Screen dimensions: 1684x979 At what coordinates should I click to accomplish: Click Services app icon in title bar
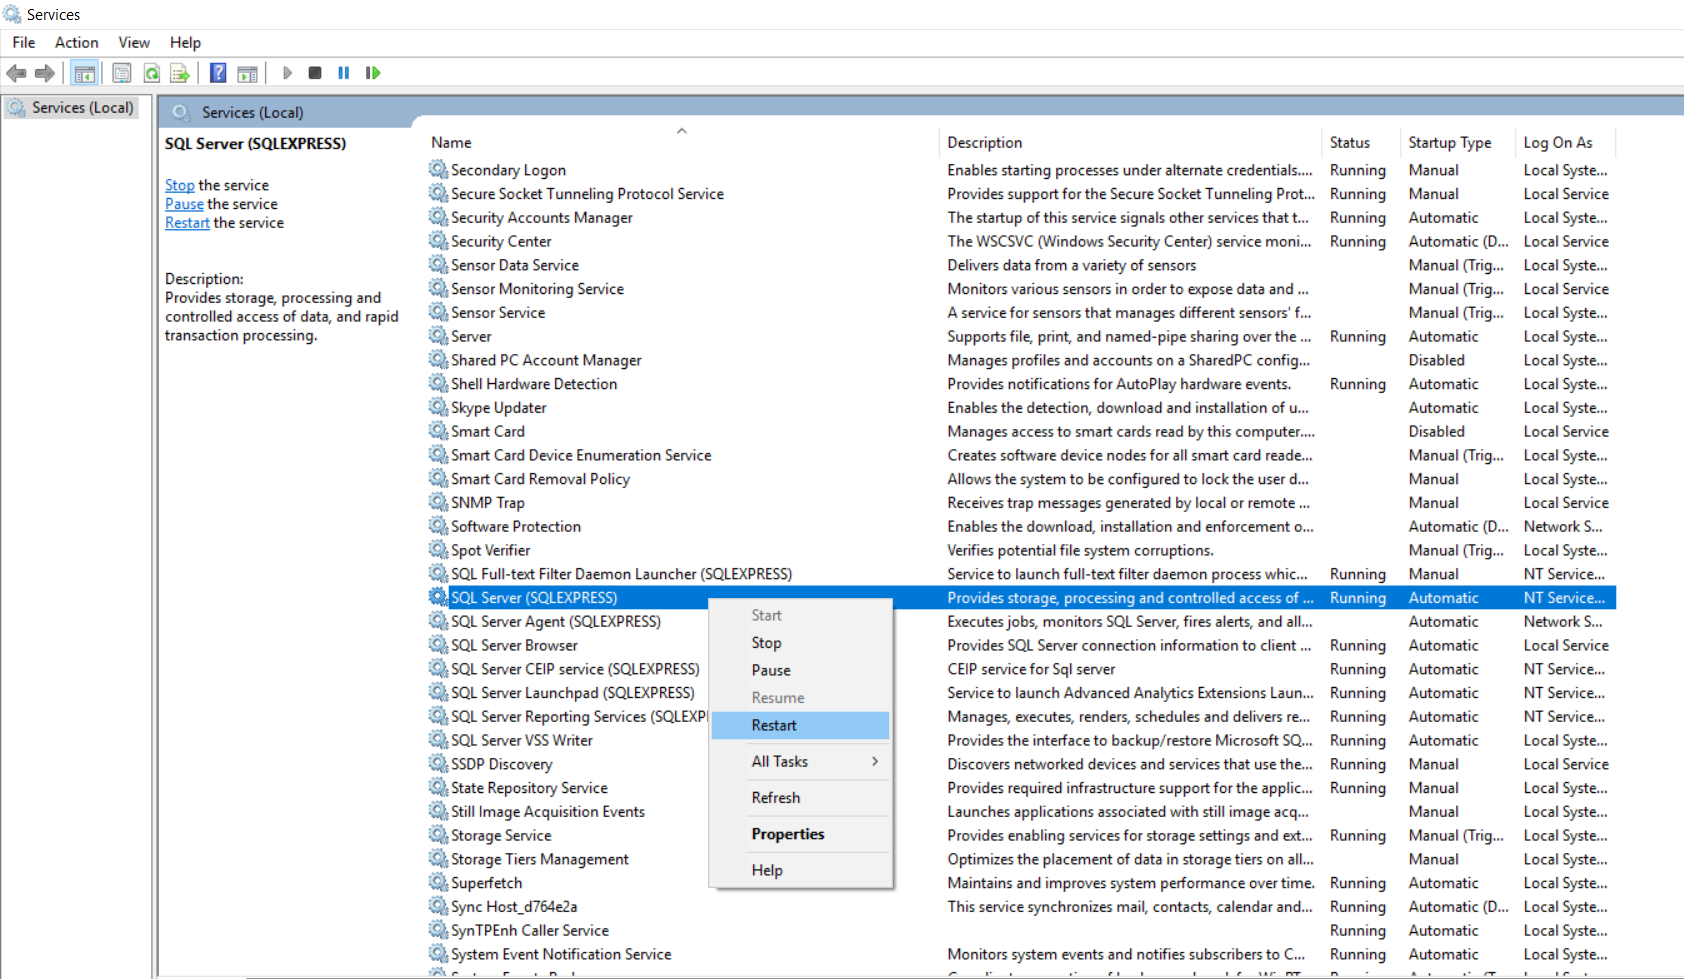pos(12,14)
